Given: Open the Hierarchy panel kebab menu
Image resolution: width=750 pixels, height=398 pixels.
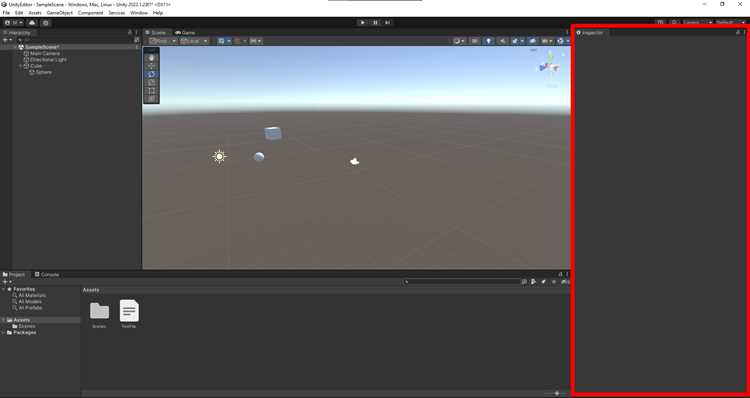Looking at the screenshot, I should click(136, 33).
